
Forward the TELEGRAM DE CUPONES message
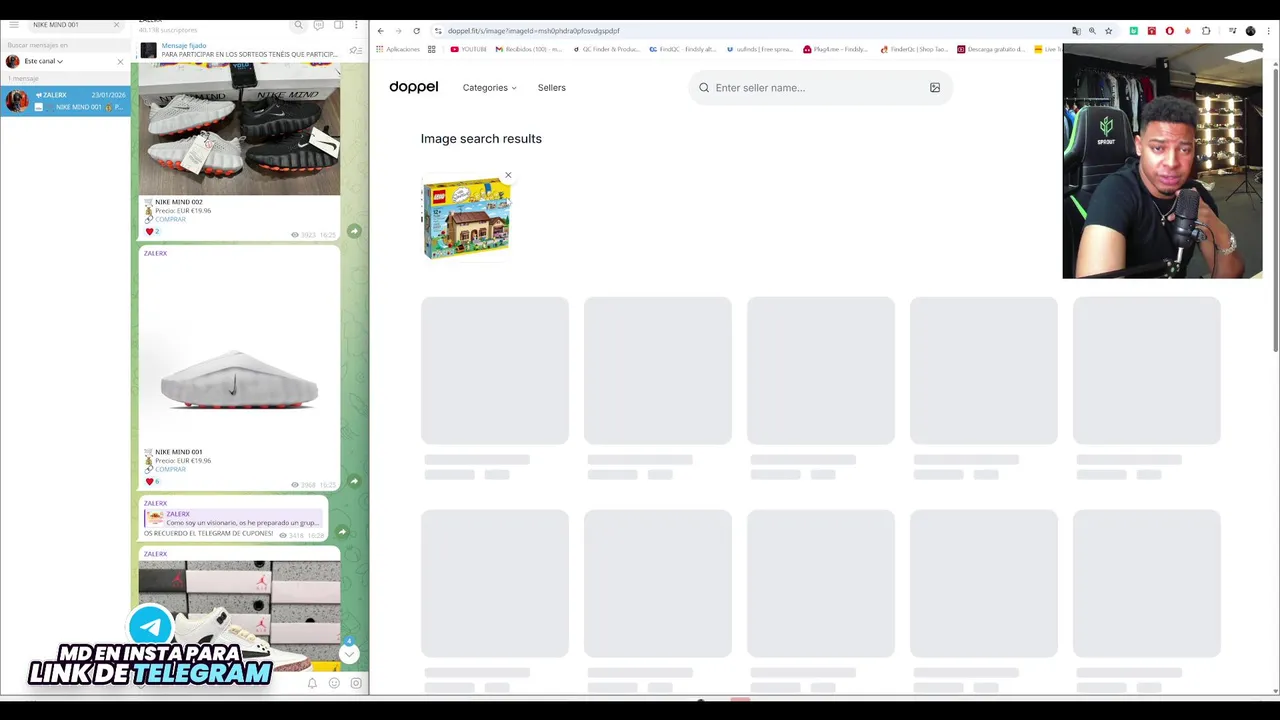coord(342,532)
